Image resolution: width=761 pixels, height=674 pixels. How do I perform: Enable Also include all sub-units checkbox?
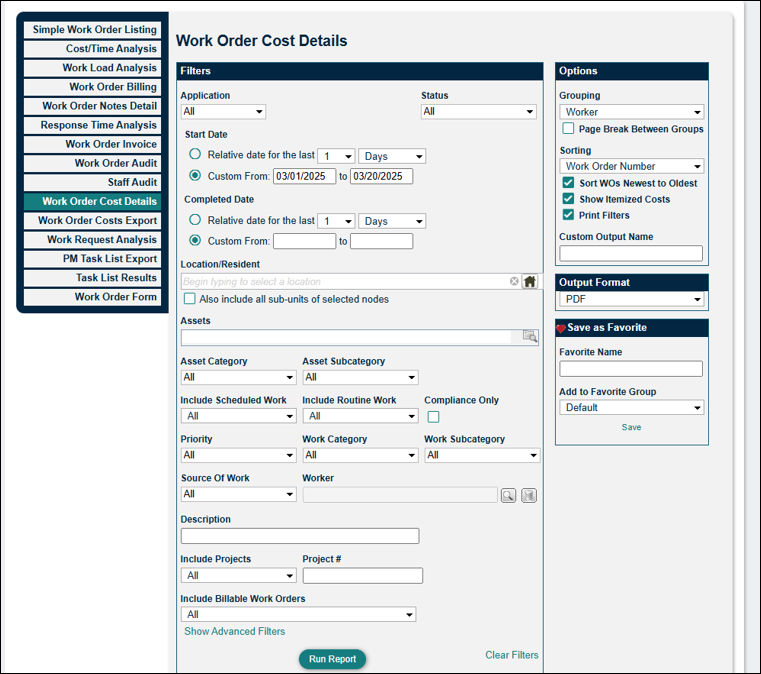click(190, 298)
